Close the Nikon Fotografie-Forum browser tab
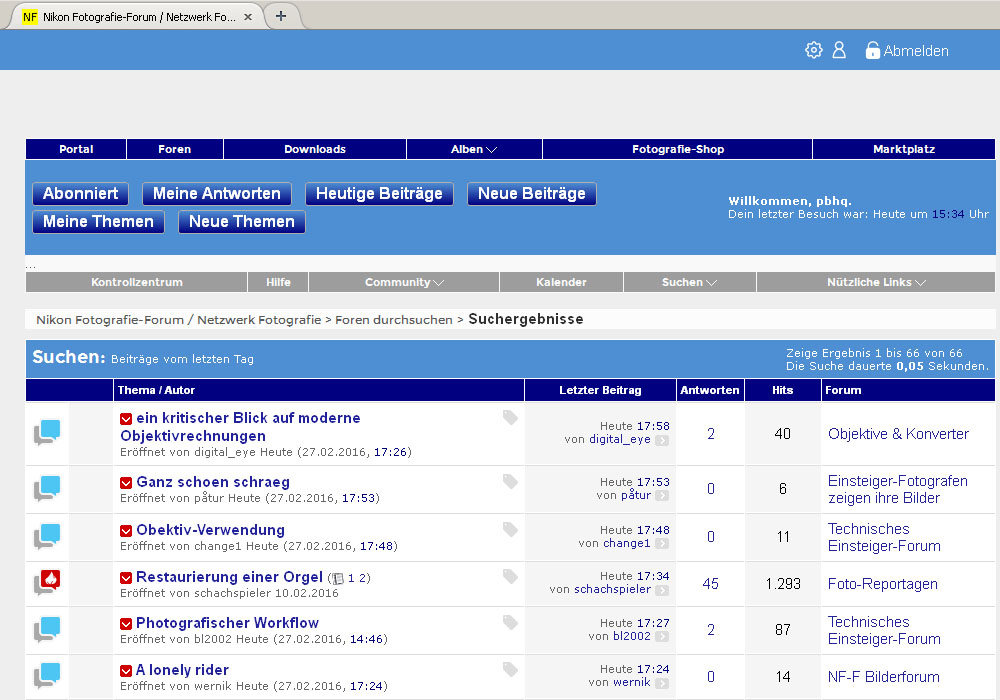Image resolution: width=1000 pixels, height=700 pixels. pos(248,17)
